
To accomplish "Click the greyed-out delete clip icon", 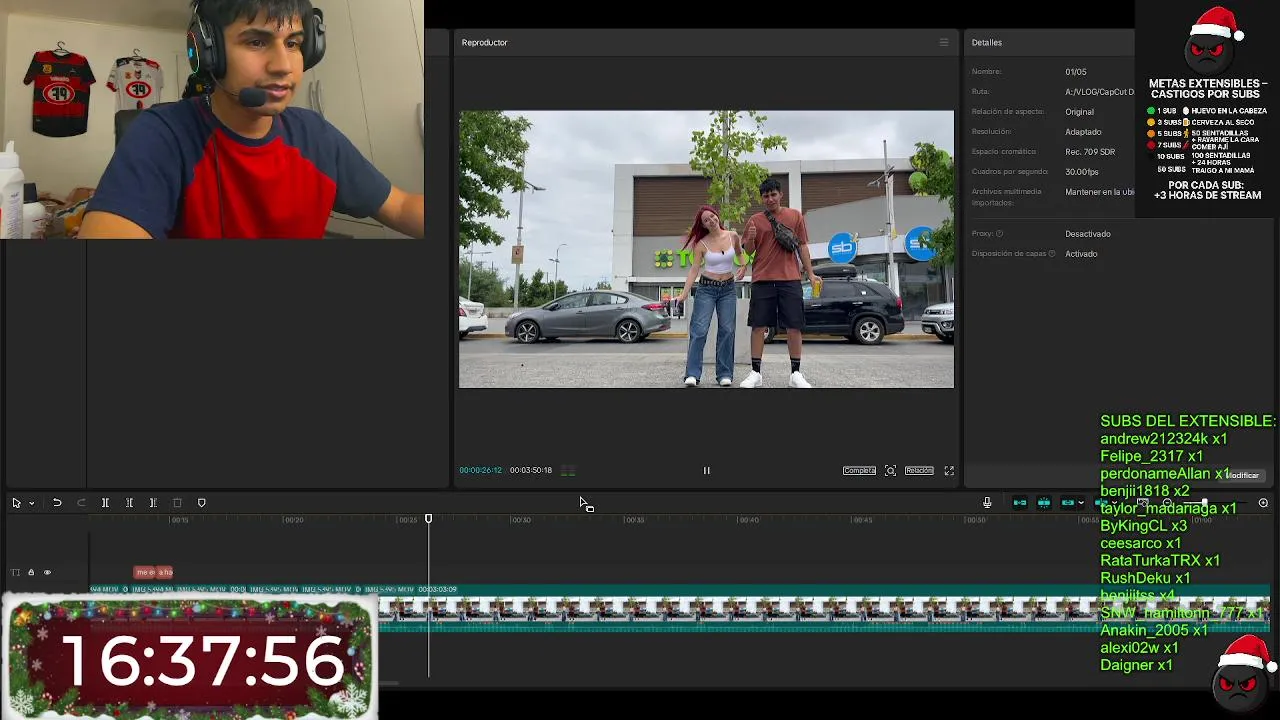I will (x=177, y=503).
